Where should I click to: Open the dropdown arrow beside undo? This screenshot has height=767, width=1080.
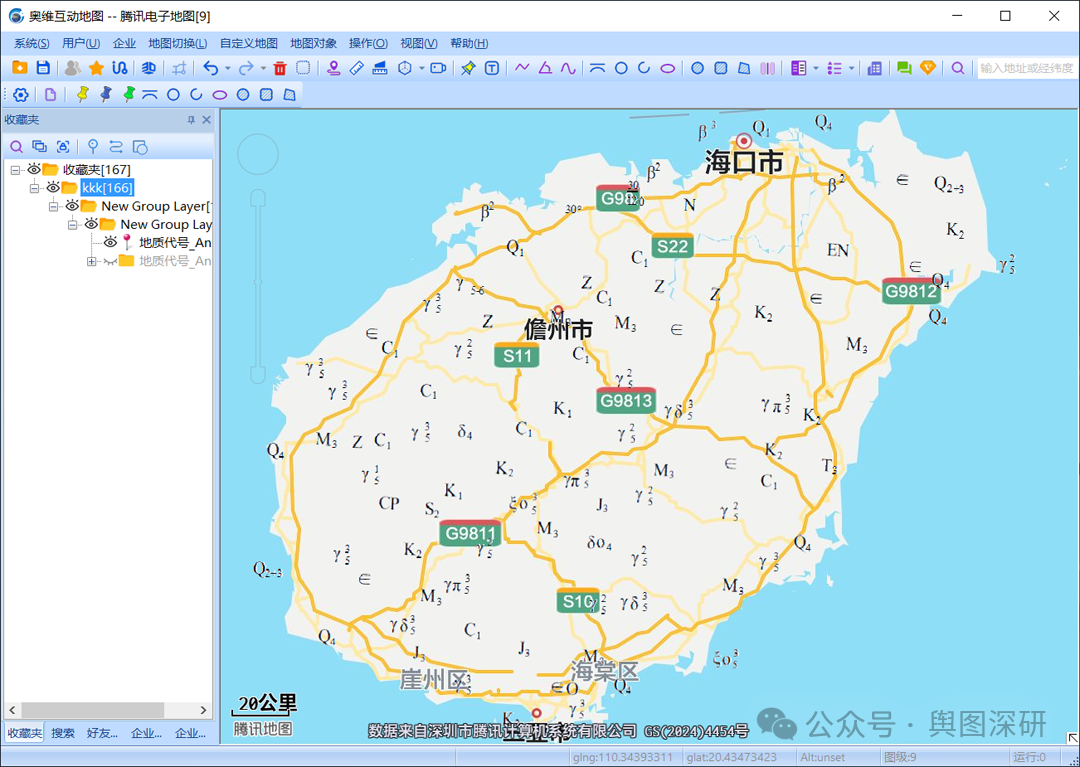[227, 68]
